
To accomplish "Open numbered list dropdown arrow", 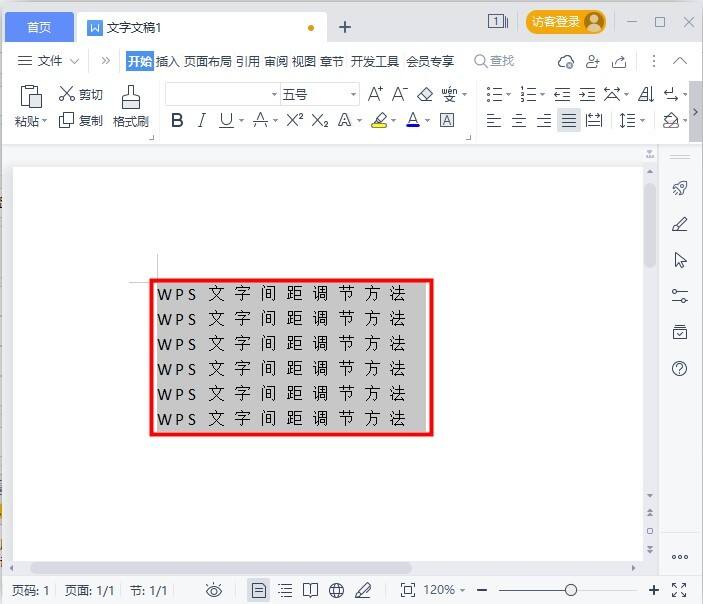I will (542, 95).
